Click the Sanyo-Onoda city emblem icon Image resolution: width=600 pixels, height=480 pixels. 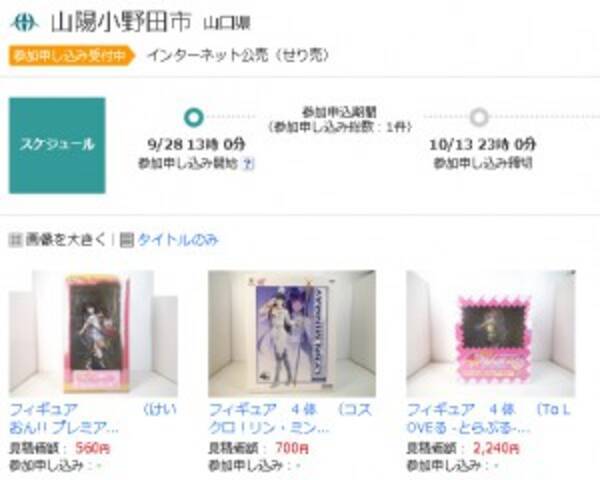[24, 22]
